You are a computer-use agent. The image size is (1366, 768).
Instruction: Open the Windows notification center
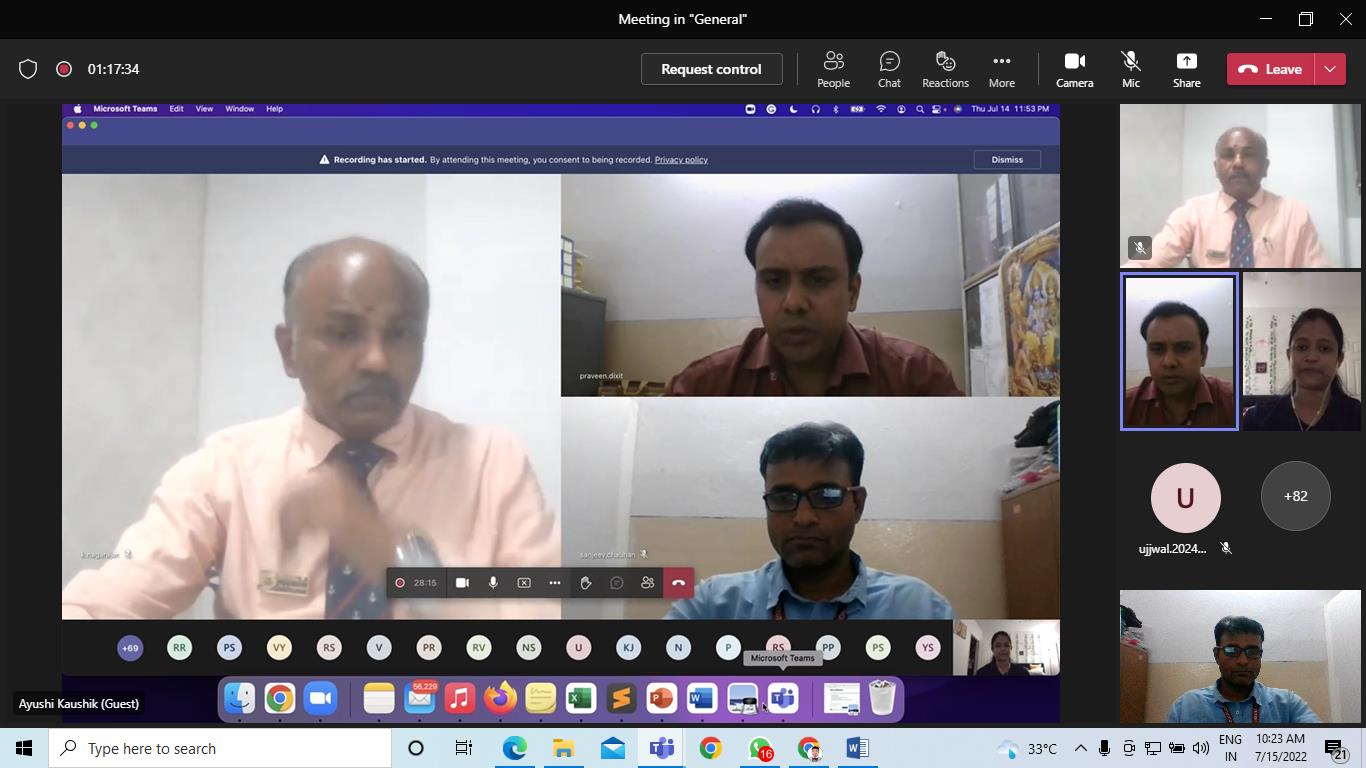[x=1336, y=748]
